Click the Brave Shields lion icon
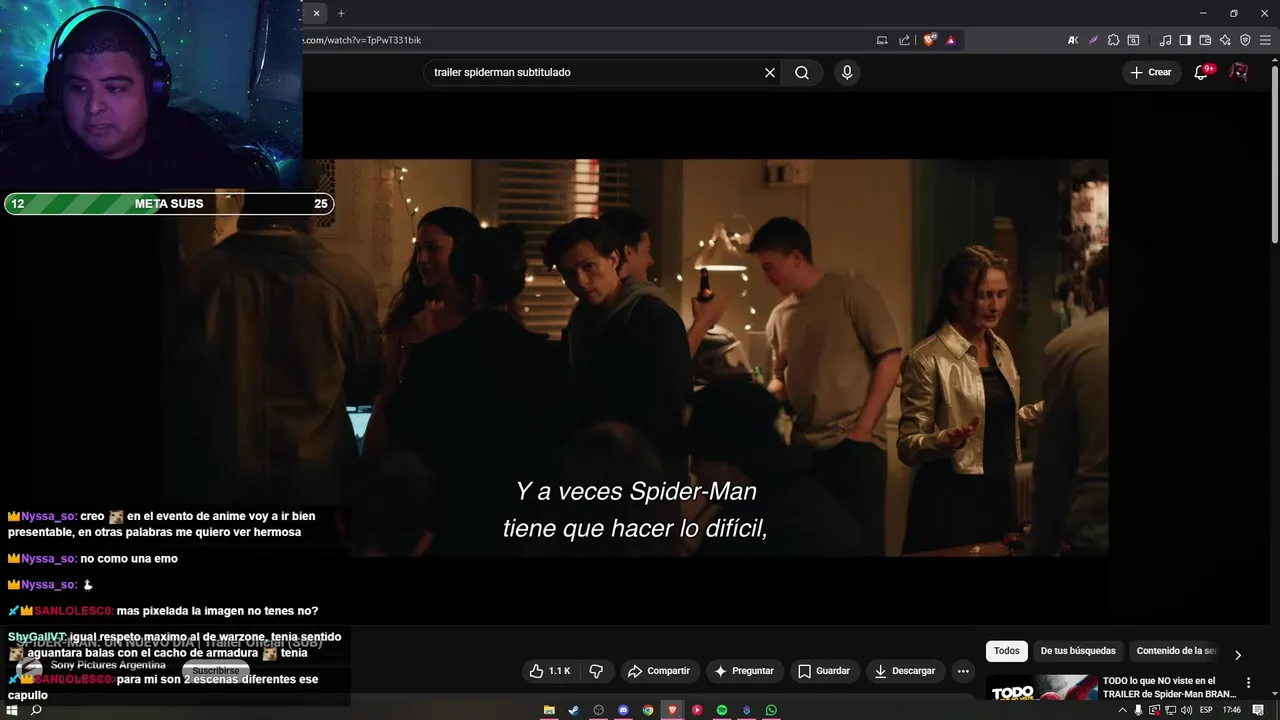Viewport: 1280px width, 720px height. click(930, 40)
